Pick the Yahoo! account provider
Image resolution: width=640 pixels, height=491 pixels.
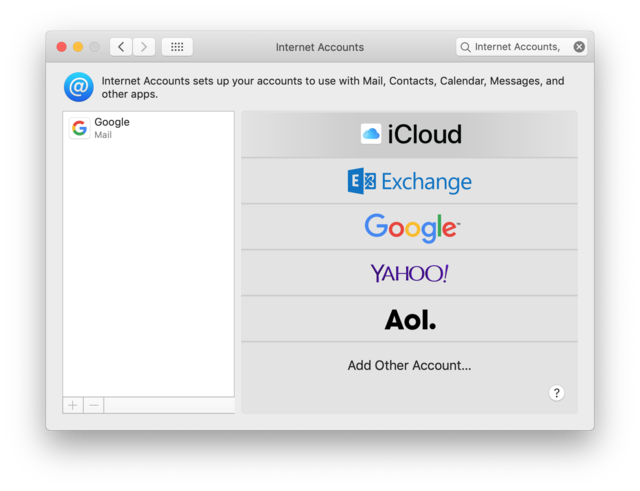[x=409, y=273]
